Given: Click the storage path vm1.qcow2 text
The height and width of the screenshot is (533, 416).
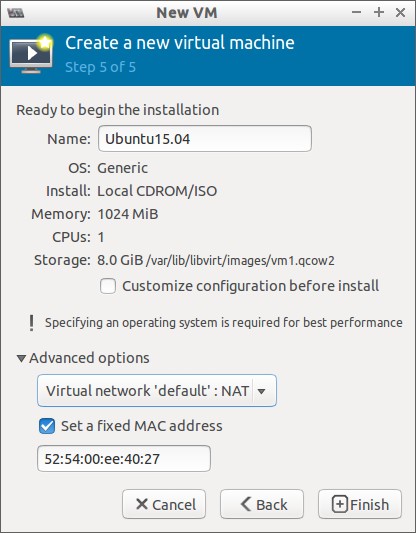Looking at the screenshot, I should click(240, 261).
